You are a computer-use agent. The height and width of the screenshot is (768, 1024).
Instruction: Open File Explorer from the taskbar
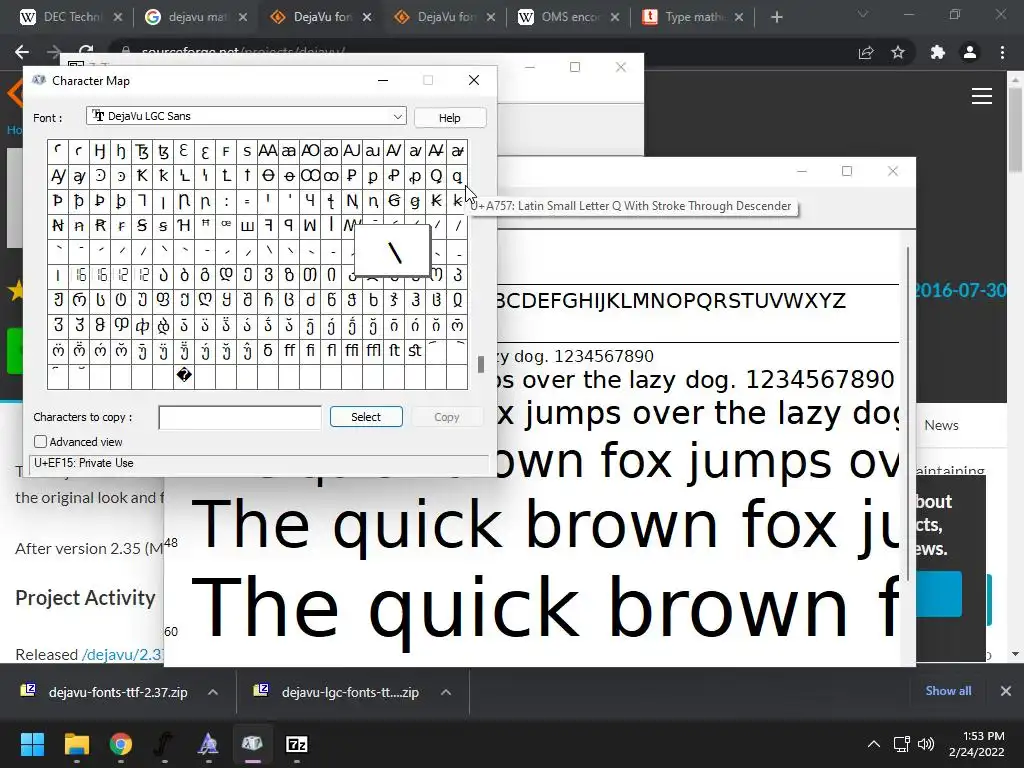(x=76, y=744)
